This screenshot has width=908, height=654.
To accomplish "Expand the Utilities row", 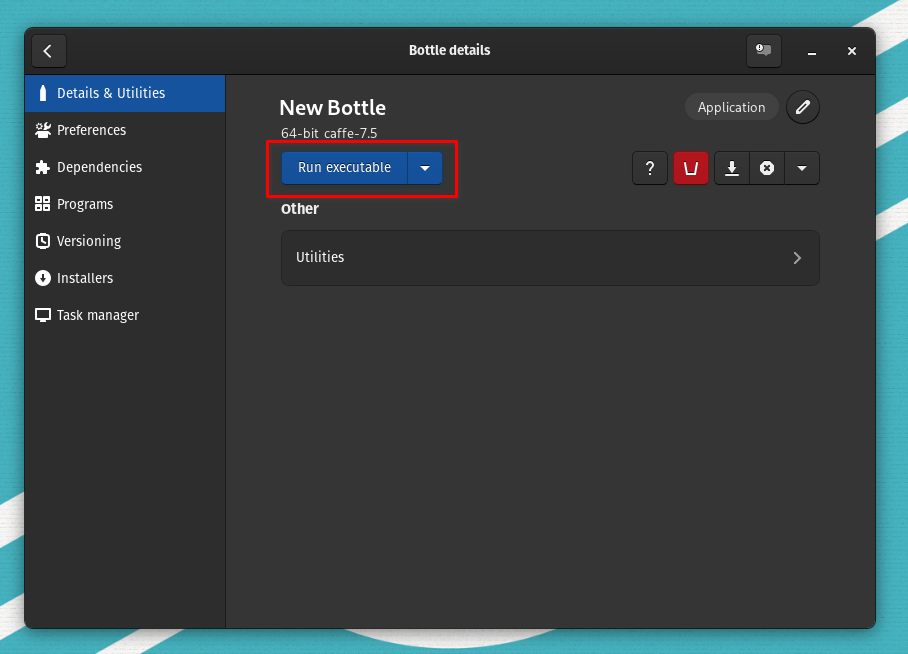I will click(550, 258).
